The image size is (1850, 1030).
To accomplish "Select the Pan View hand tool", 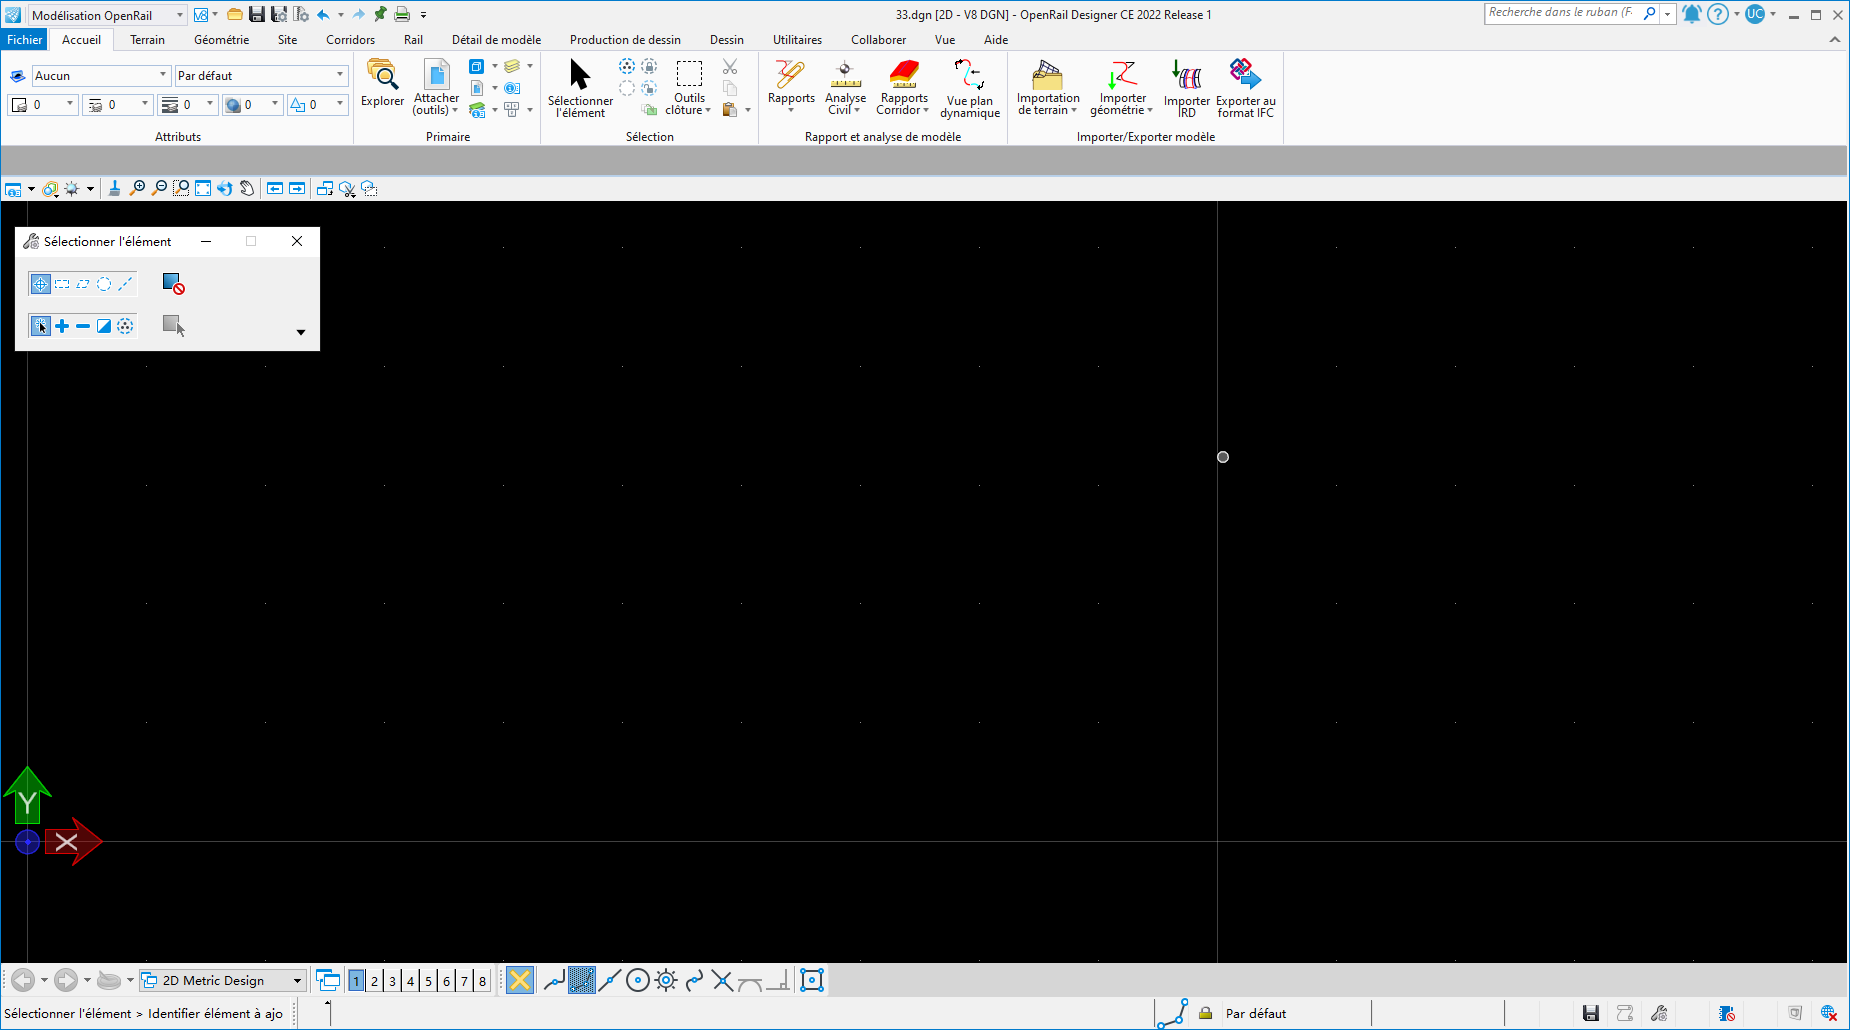I will [247, 188].
